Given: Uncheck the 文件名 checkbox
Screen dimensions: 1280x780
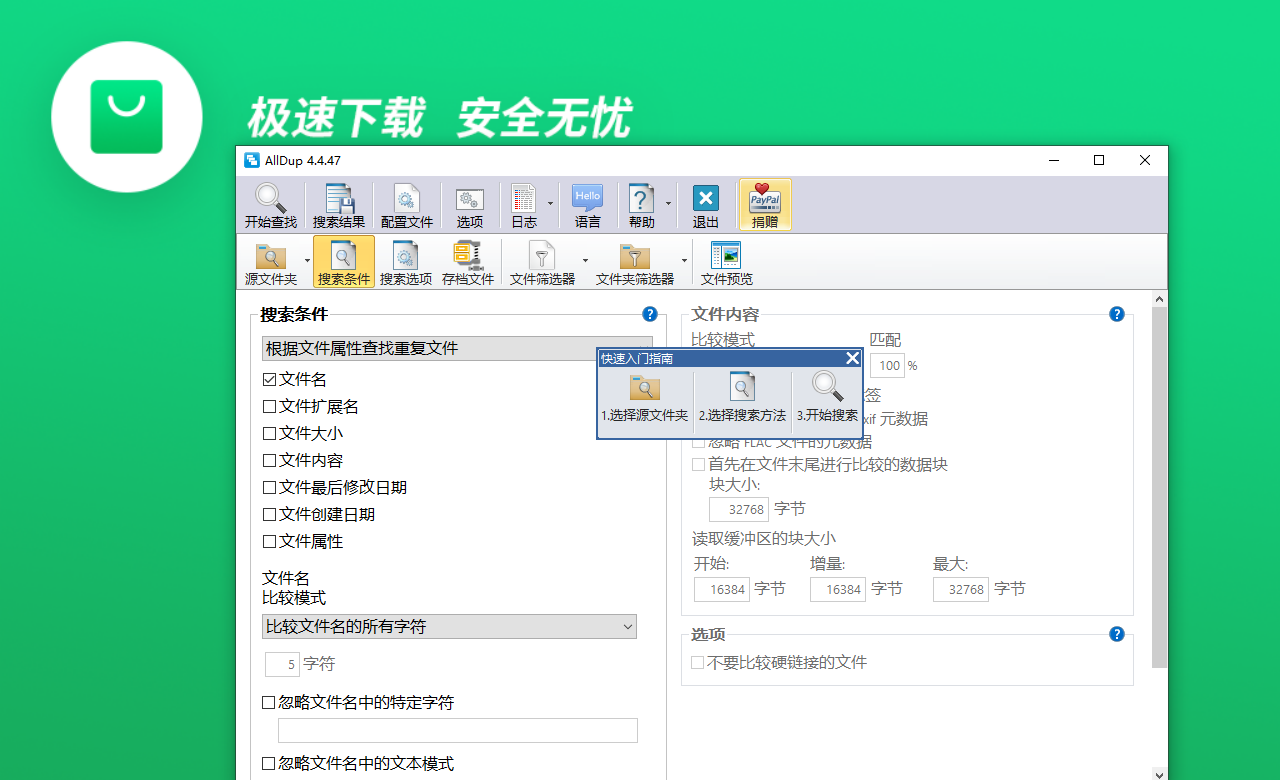Looking at the screenshot, I should click(270, 379).
